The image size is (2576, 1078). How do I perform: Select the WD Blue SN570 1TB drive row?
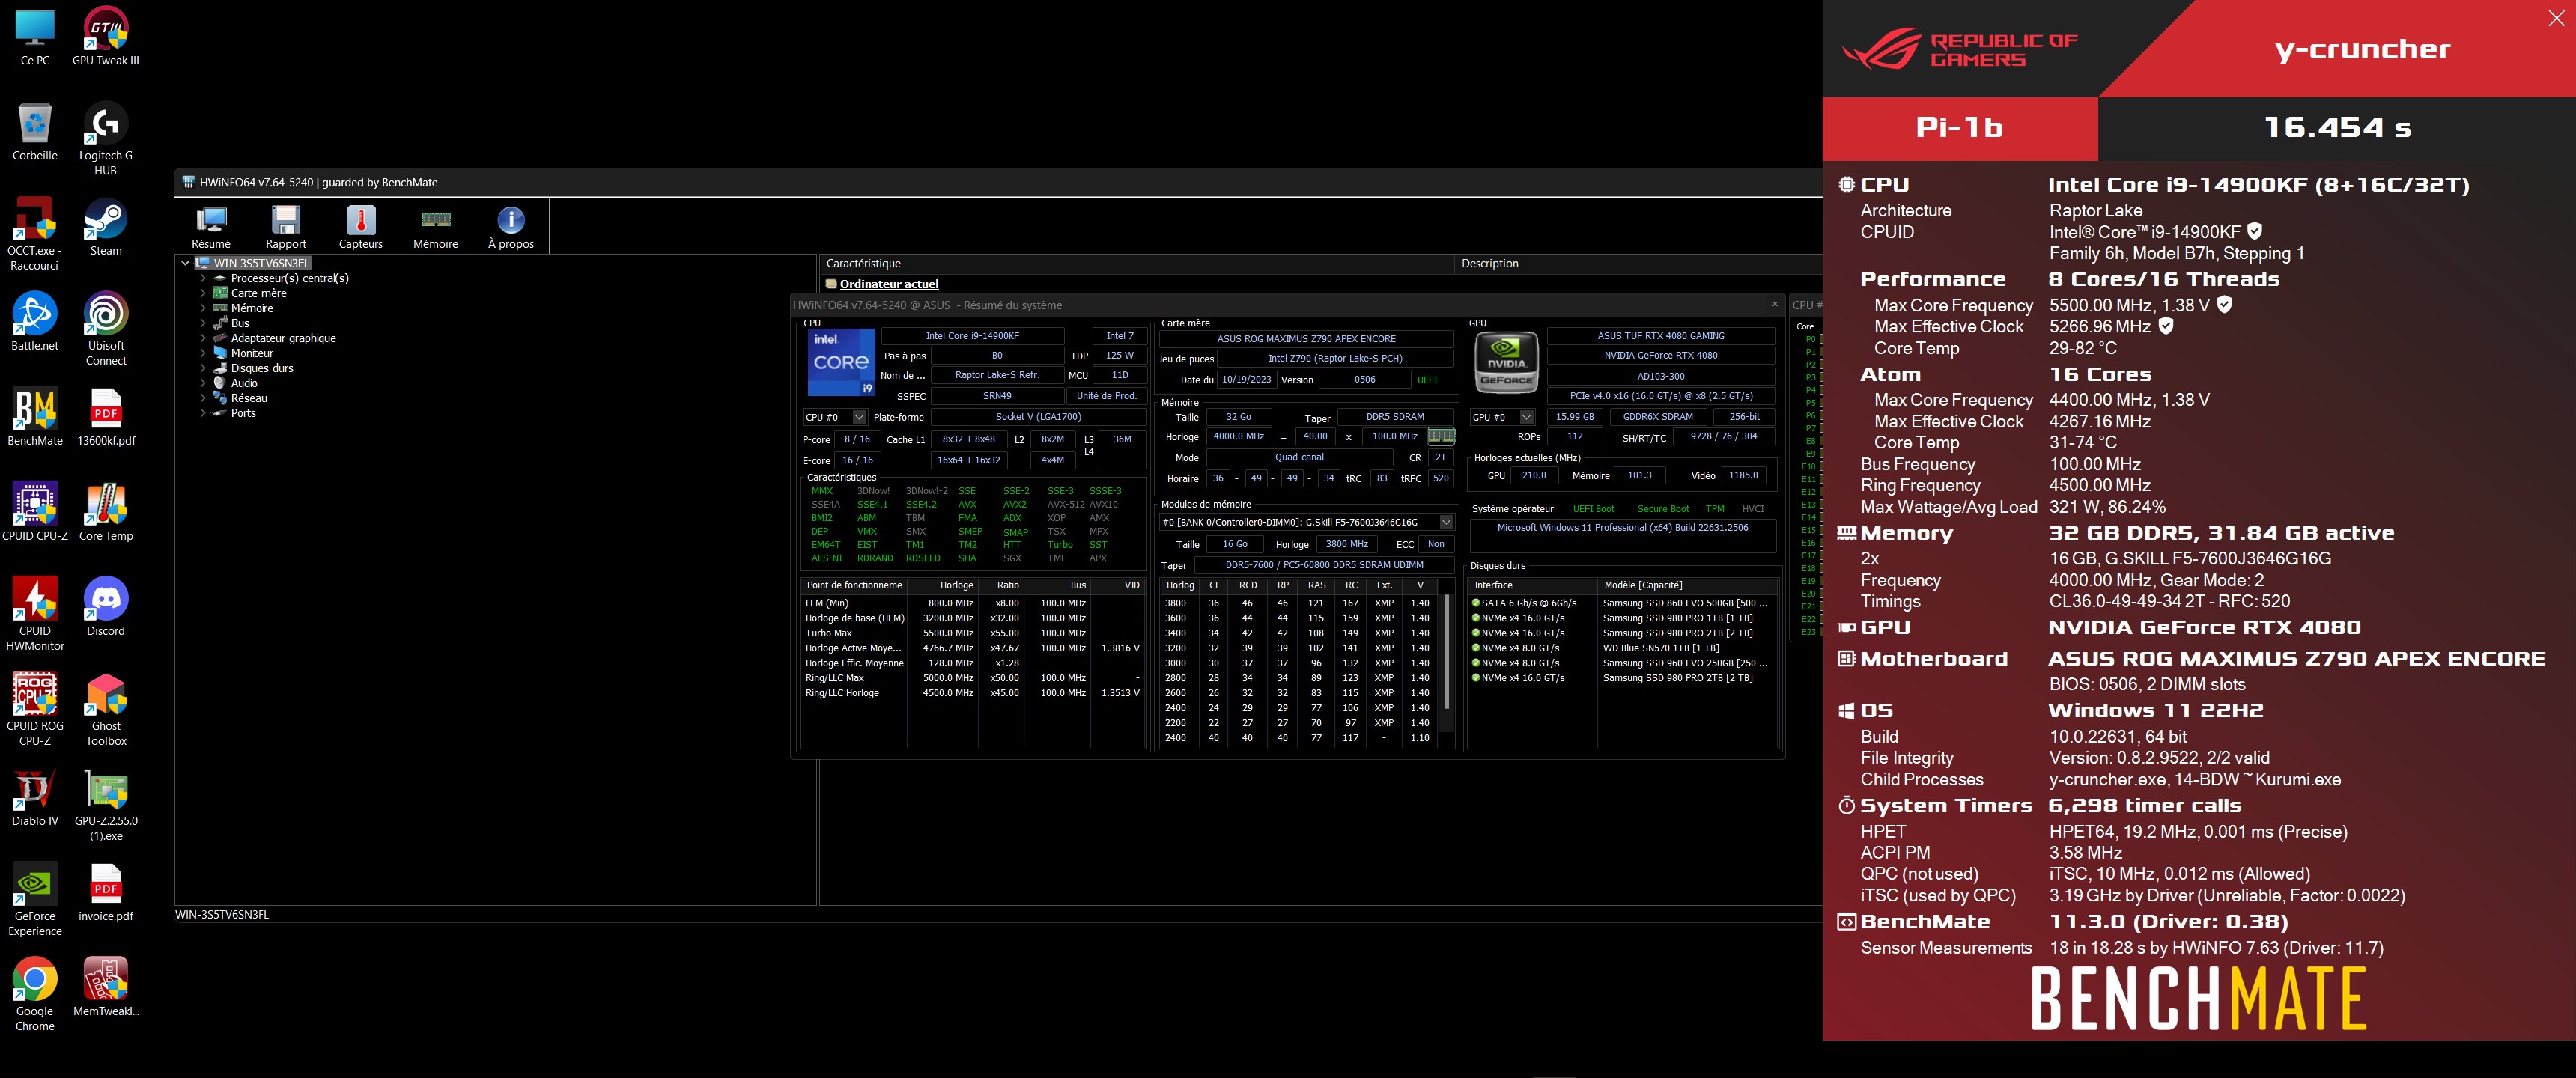pyautogui.click(x=1622, y=648)
